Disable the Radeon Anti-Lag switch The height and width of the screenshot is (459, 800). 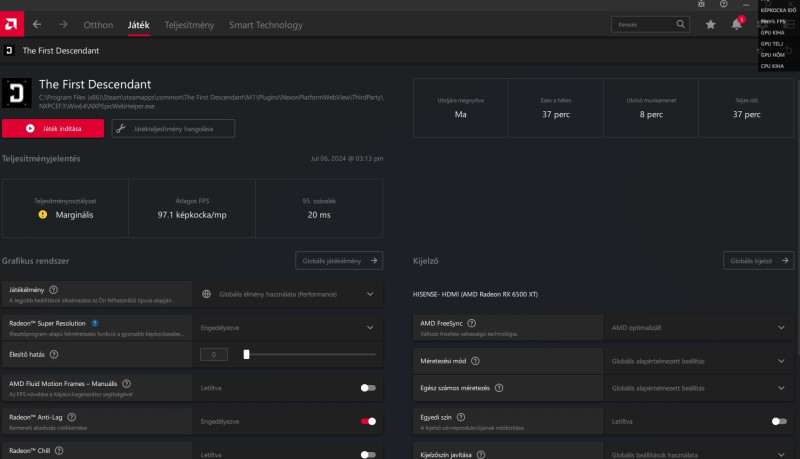point(368,421)
